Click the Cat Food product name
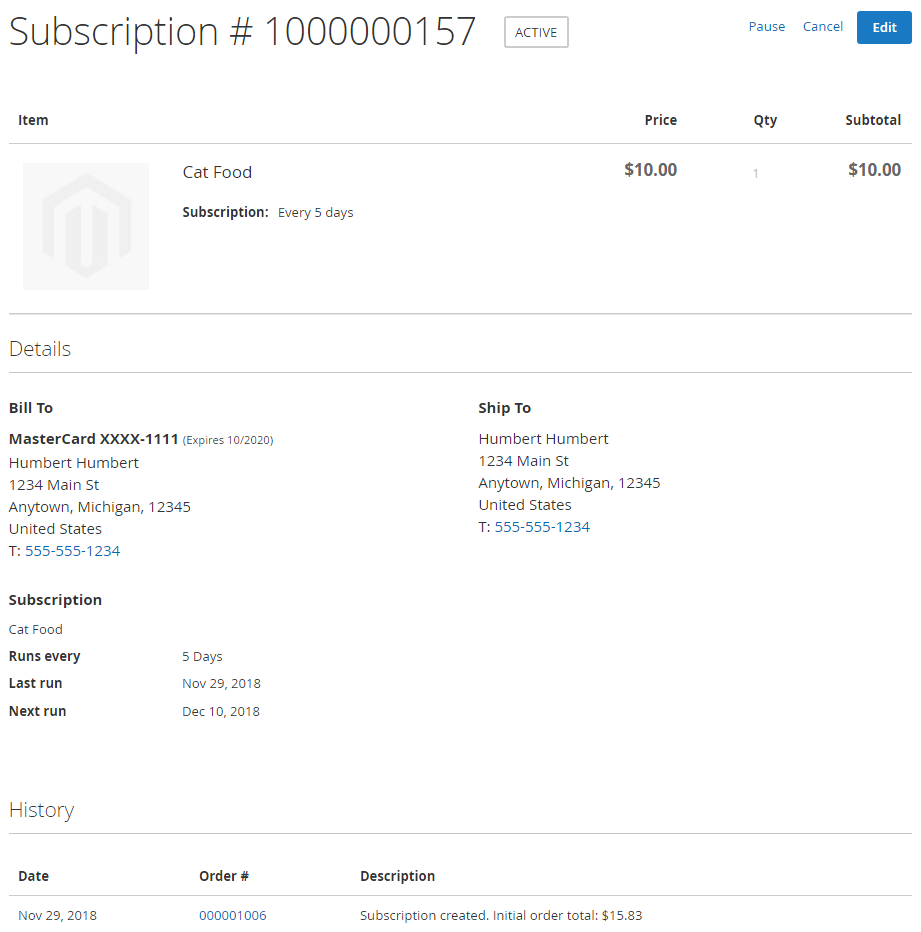921x932 pixels. 217,172
